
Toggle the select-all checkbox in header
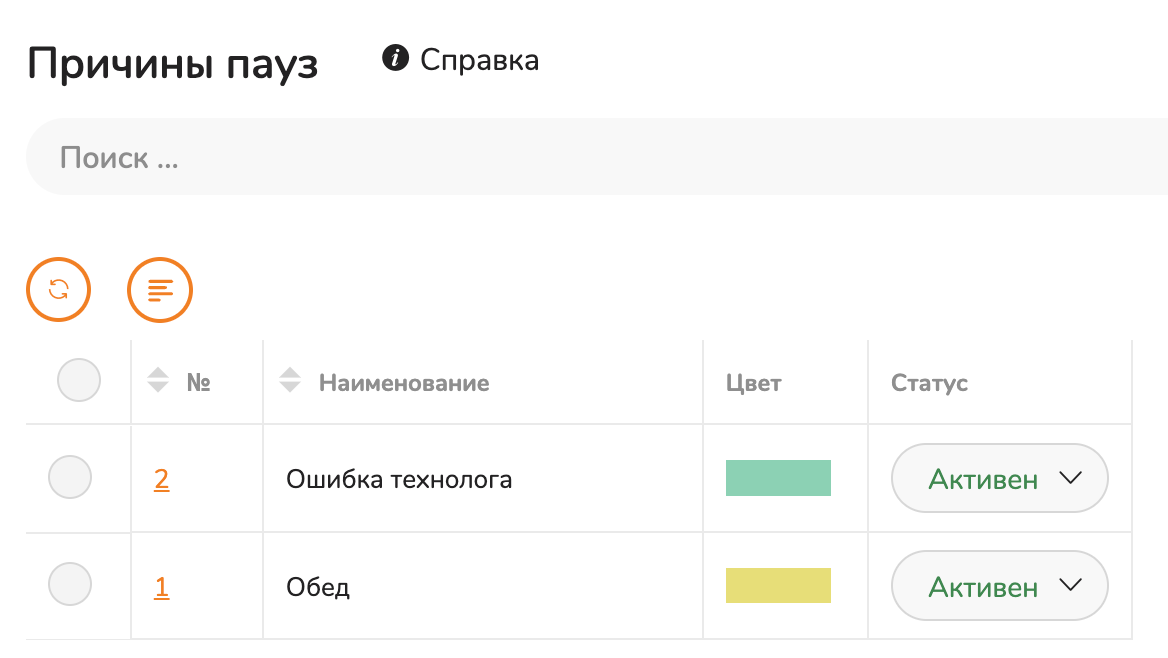pos(79,380)
